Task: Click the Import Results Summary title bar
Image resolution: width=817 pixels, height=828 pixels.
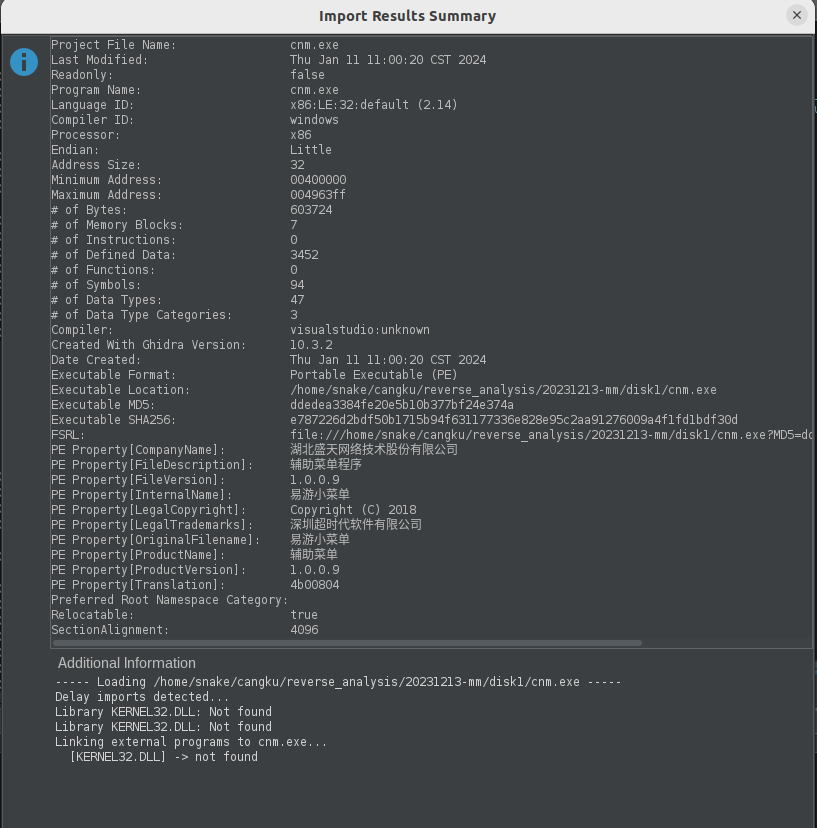Action: click(407, 16)
